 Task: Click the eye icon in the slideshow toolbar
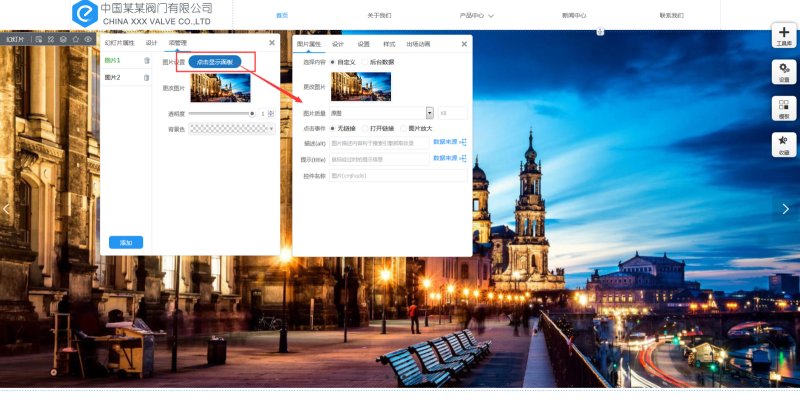click(88, 40)
